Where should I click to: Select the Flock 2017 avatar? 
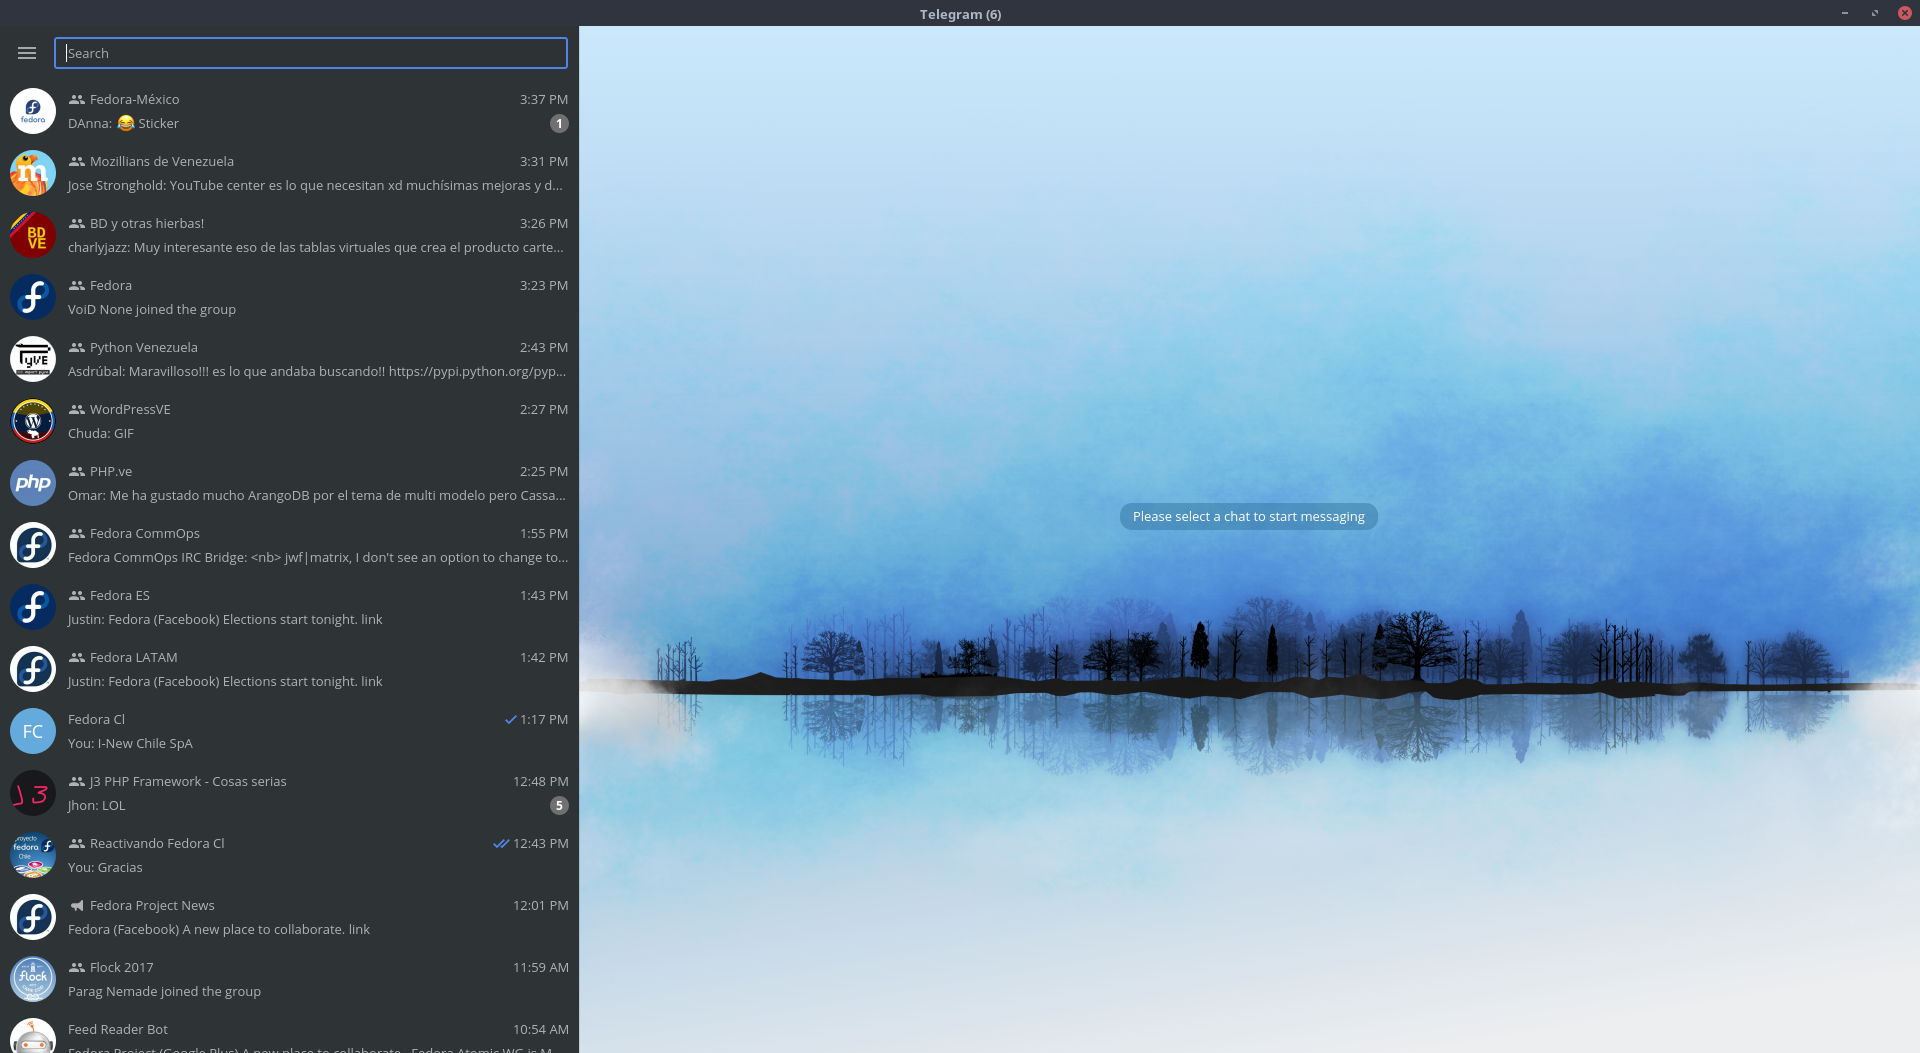click(x=33, y=979)
